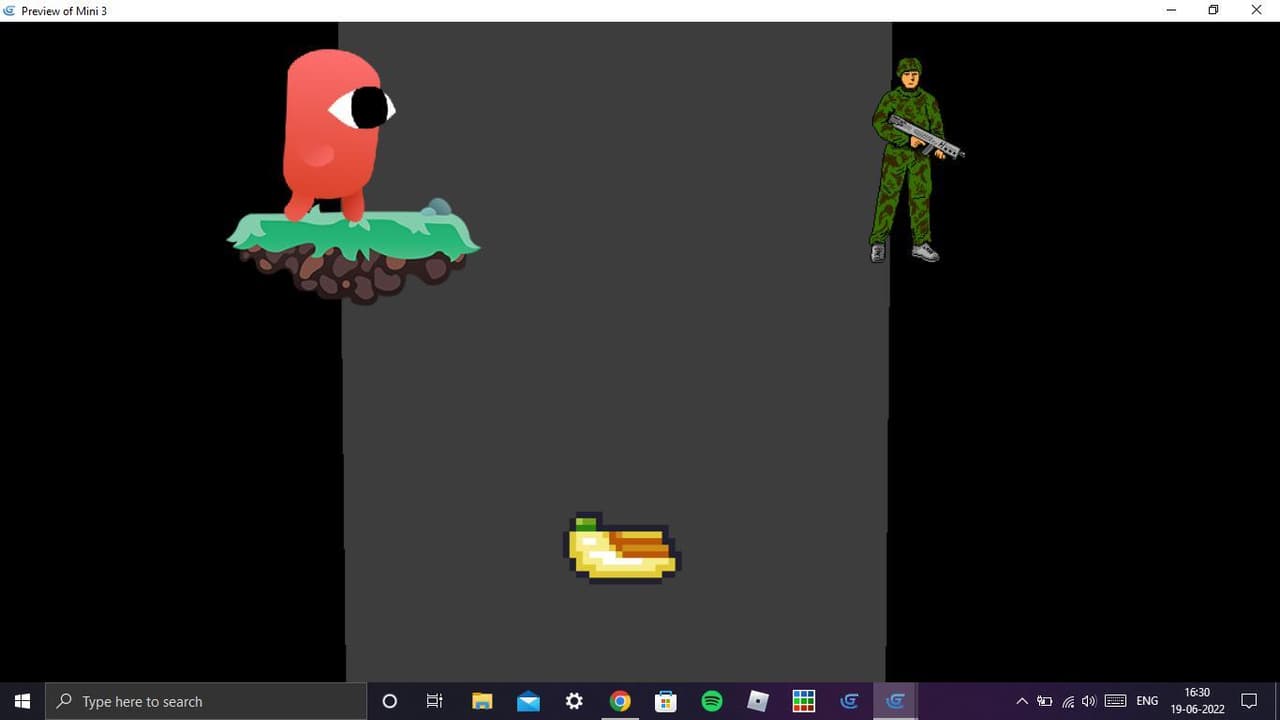Open the colorful grid app on taskbar
The image size is (1280, 720).
(804, 701)
